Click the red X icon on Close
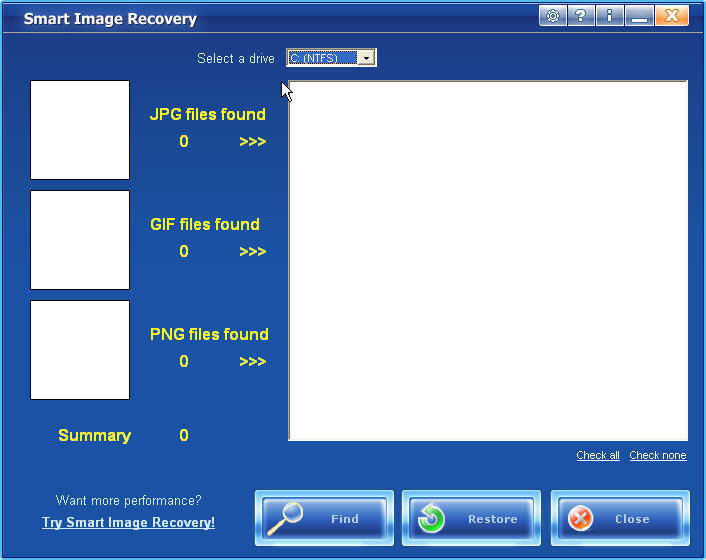Screen dimensions: 706x560 (x=580, y=518)
